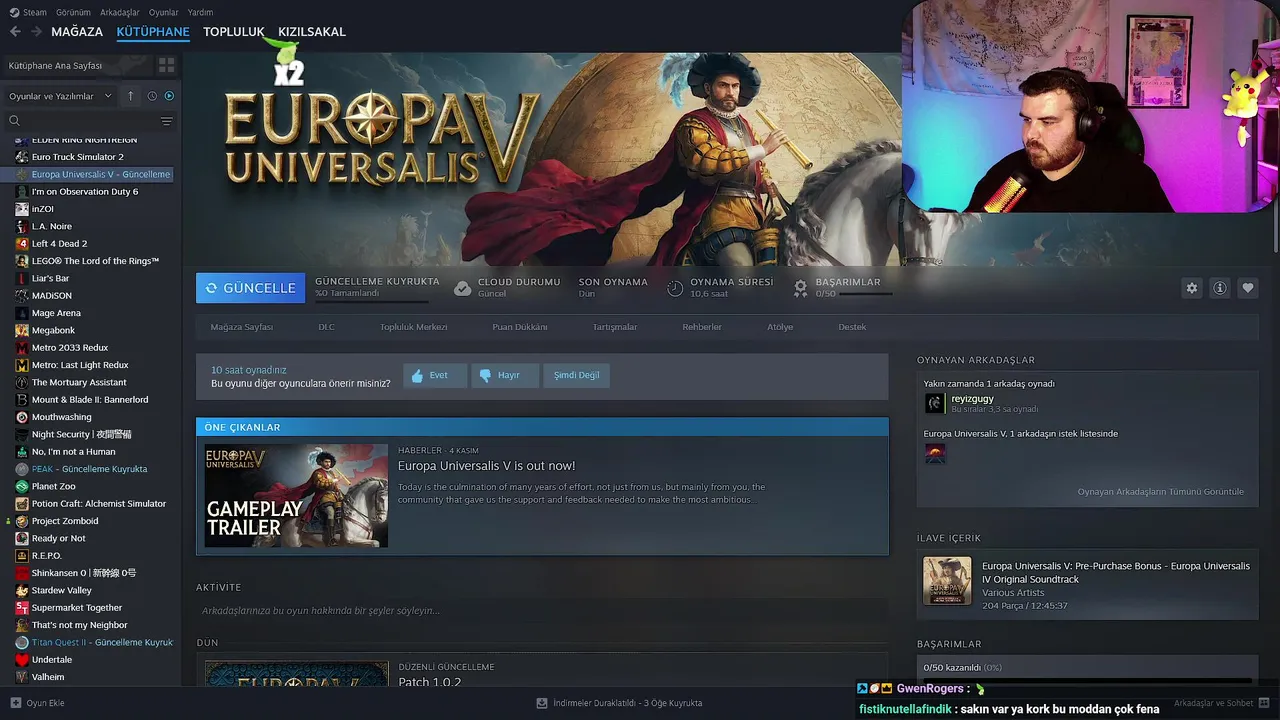Expand the Oyunlar ve Yazılımlar dropdown
Screen dimensions: 1280x720
point(61,96)
